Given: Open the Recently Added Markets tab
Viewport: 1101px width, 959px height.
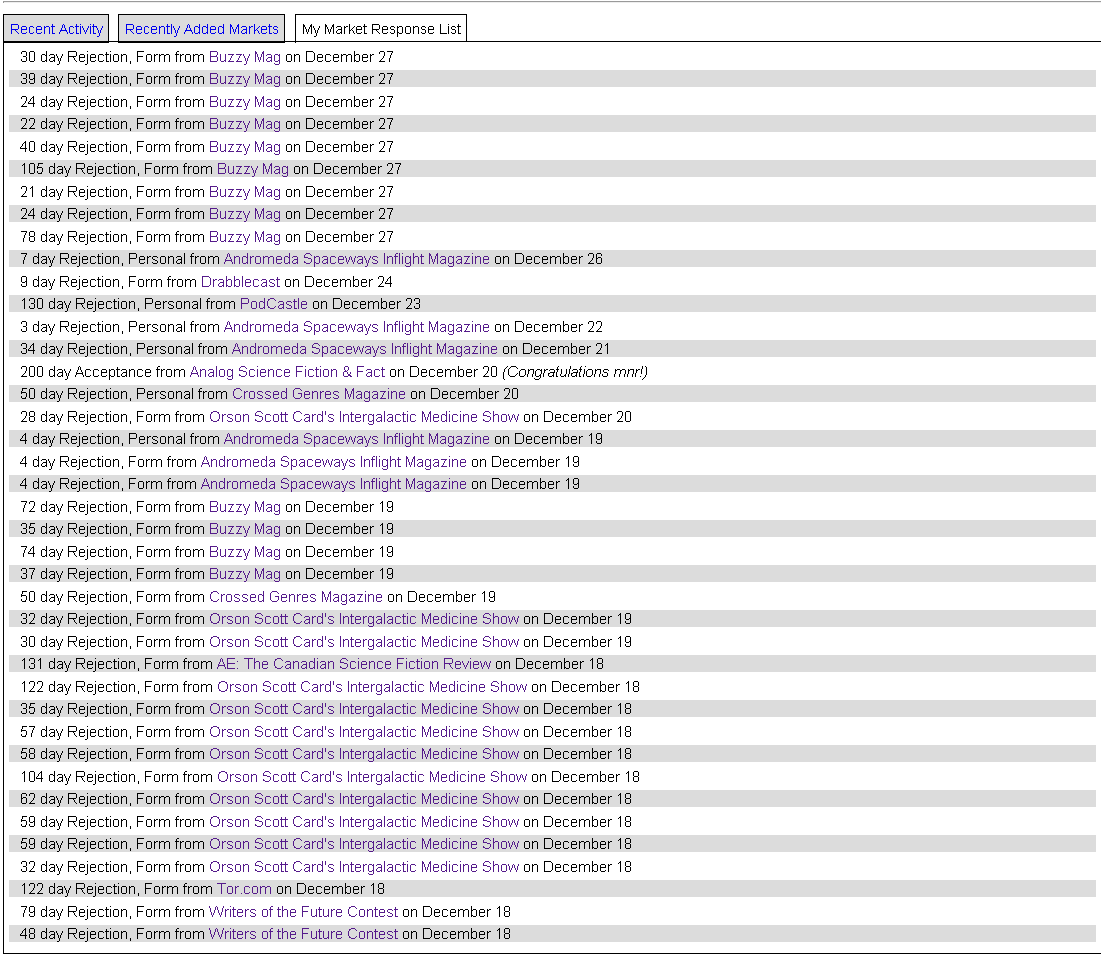Looking at the screenshot, I should tap(202, 29).
